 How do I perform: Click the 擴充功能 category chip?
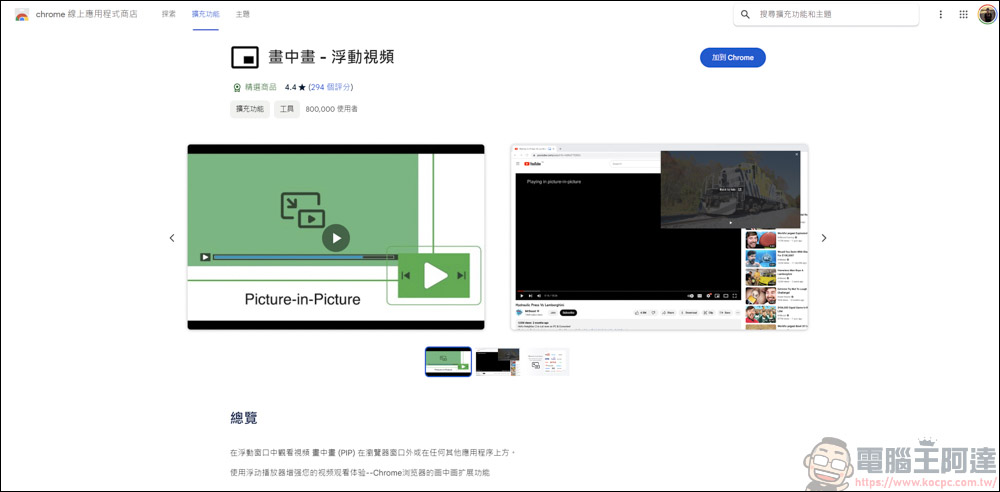[249, 109]
